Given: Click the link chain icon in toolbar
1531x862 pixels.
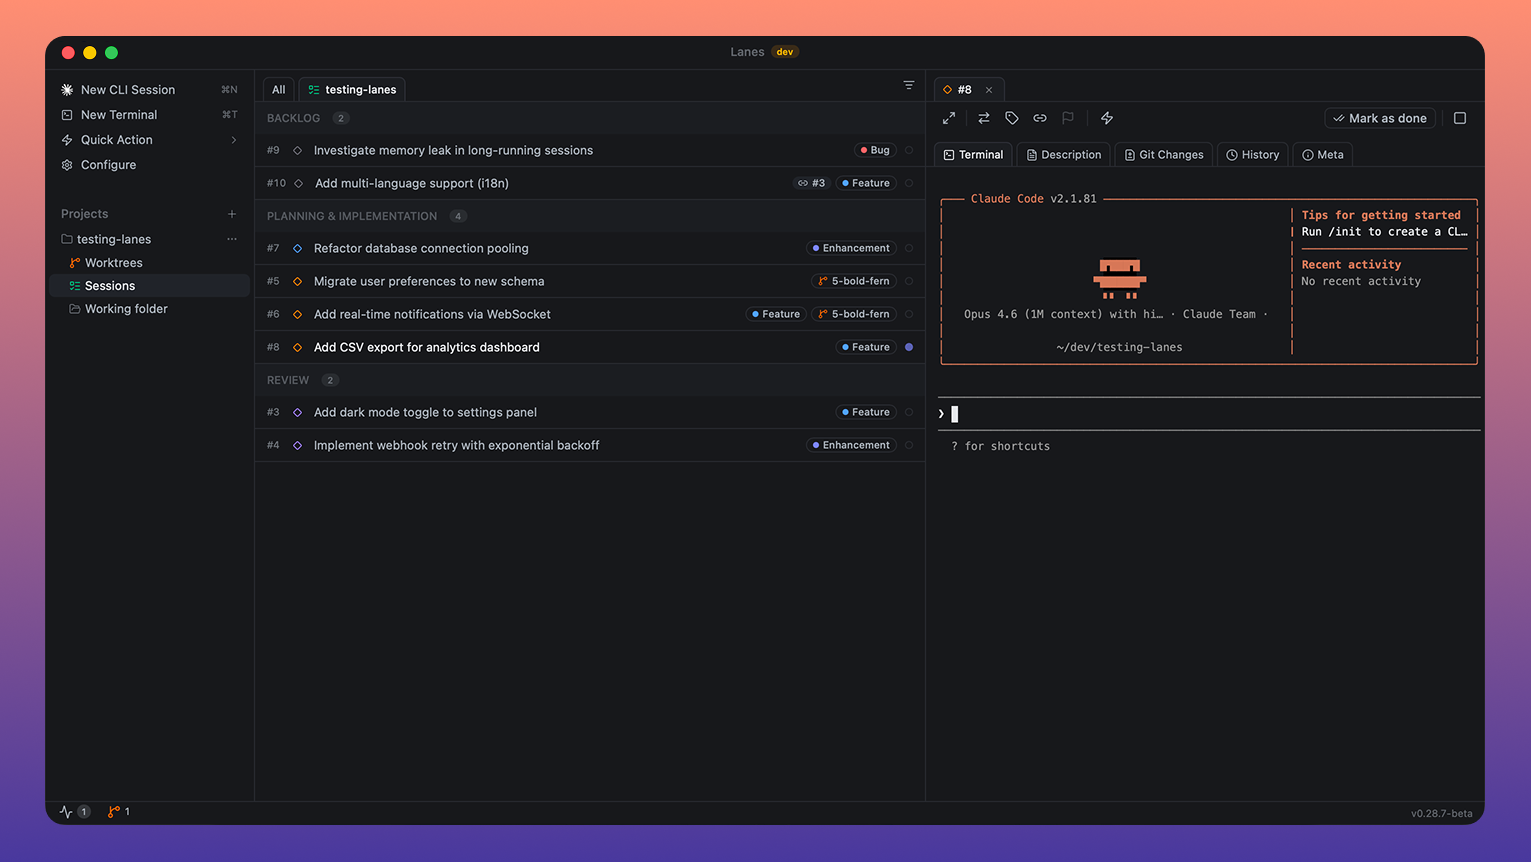Looking at the screenshot, I should click(1040, 118).
